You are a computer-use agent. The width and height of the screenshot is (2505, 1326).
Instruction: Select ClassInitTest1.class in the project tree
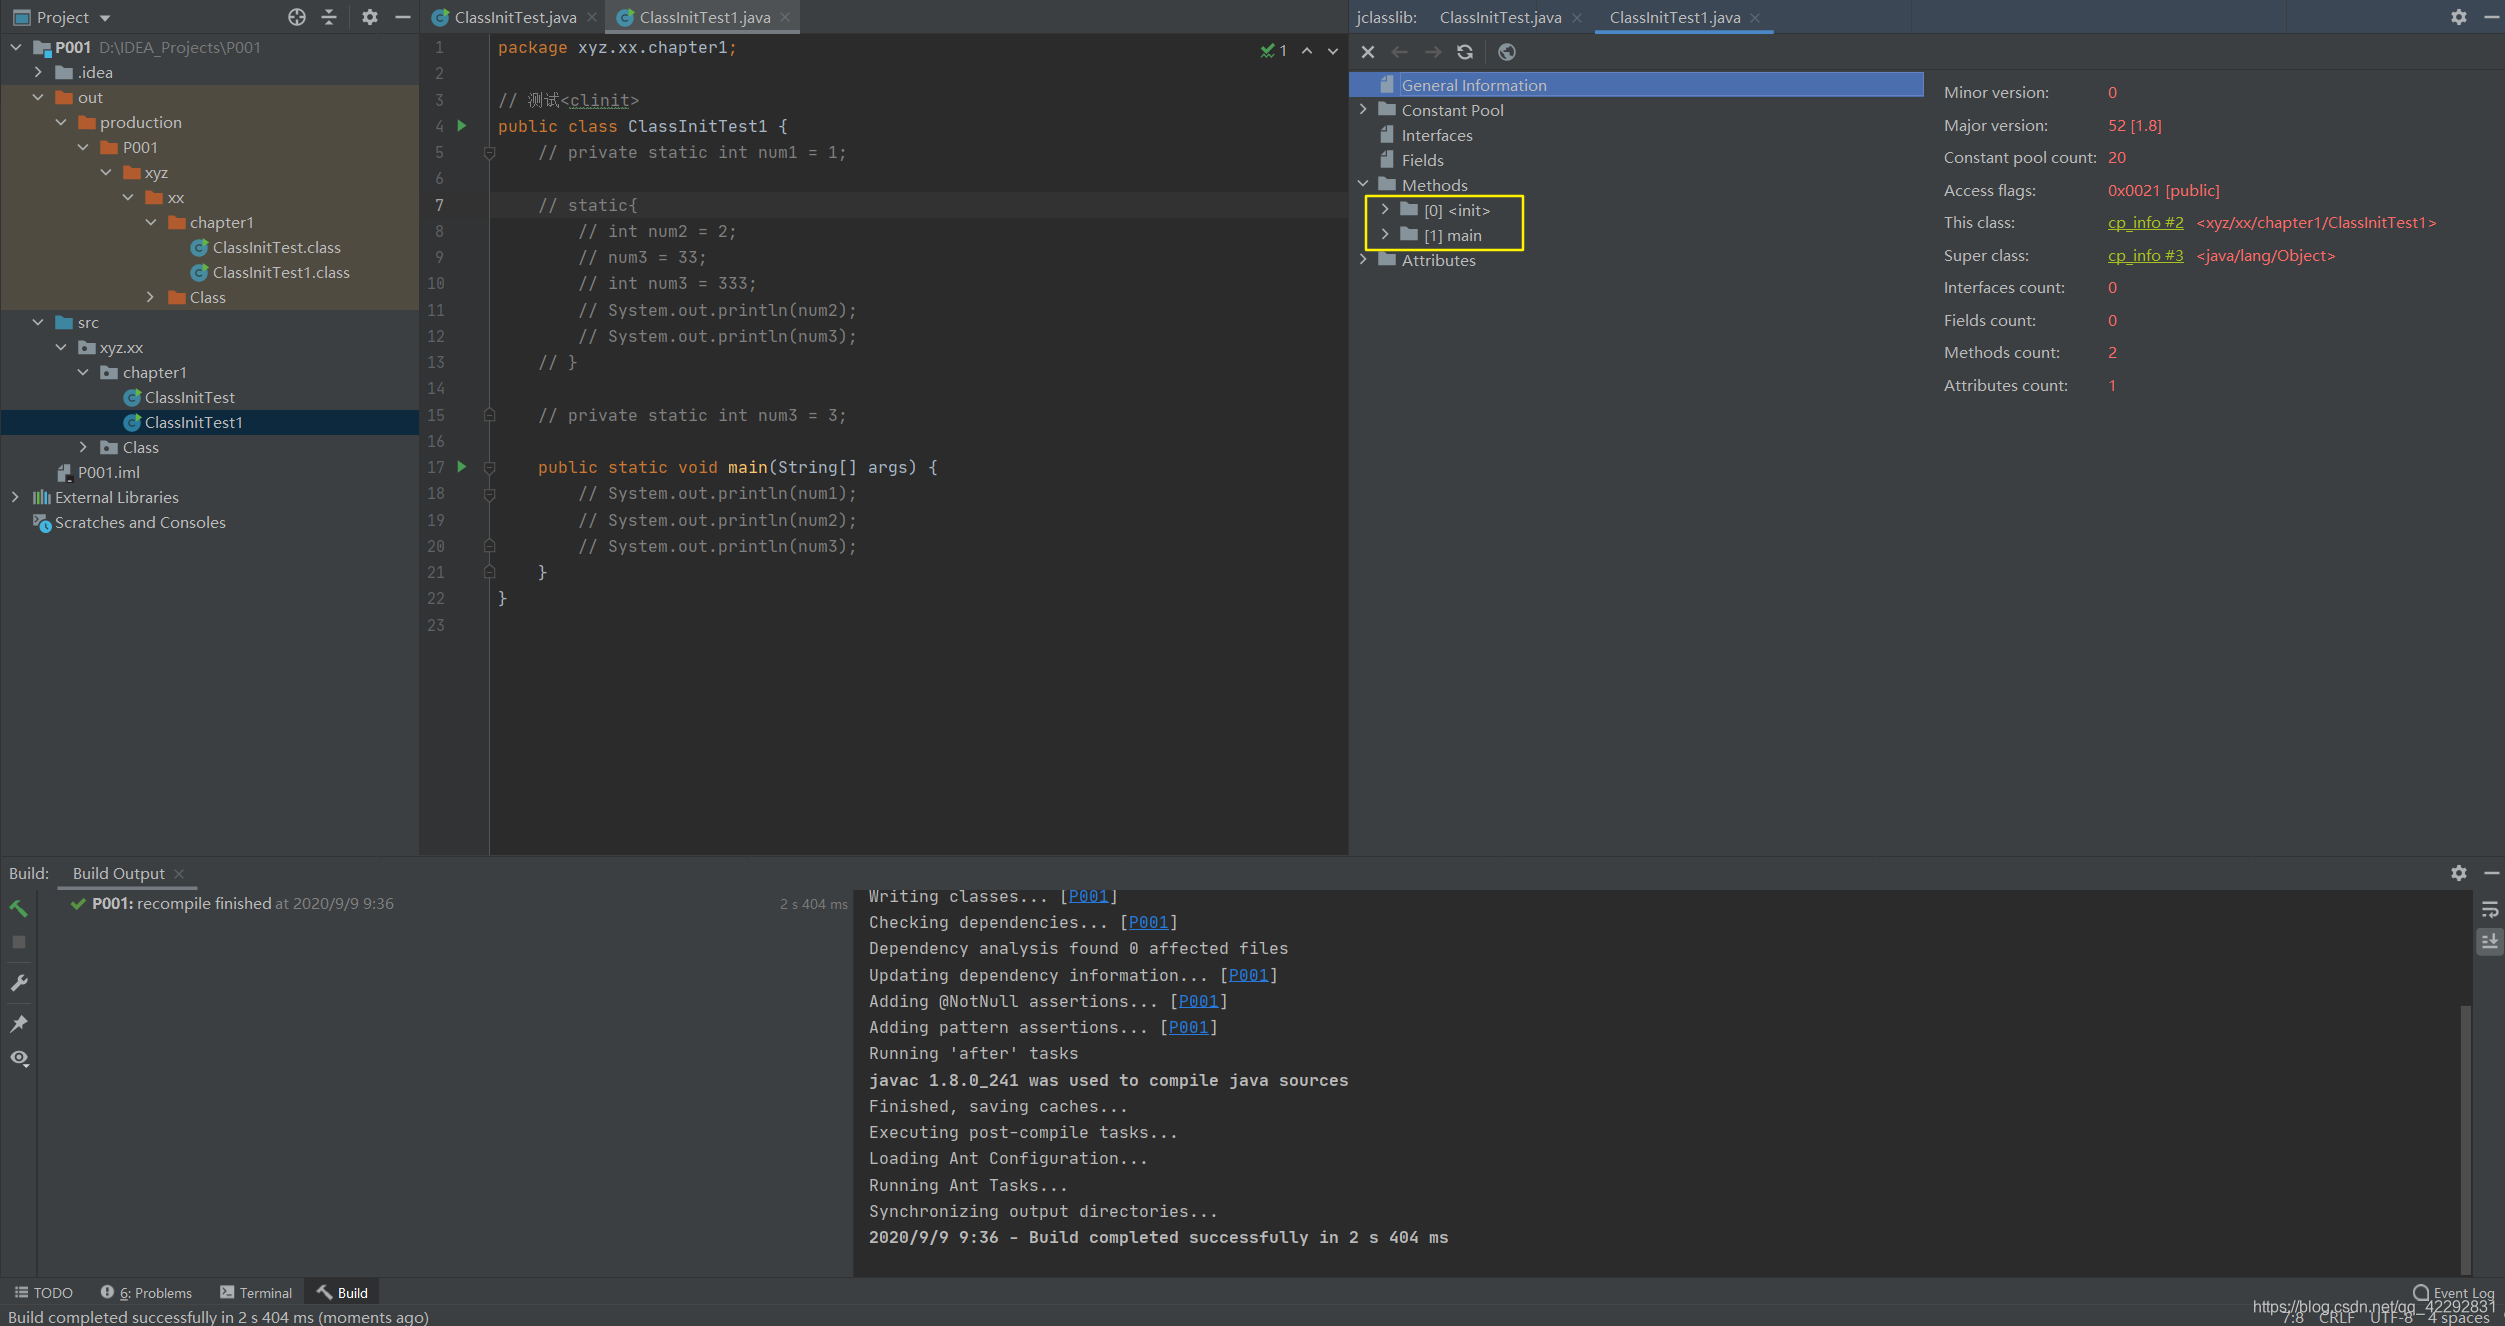280,272
